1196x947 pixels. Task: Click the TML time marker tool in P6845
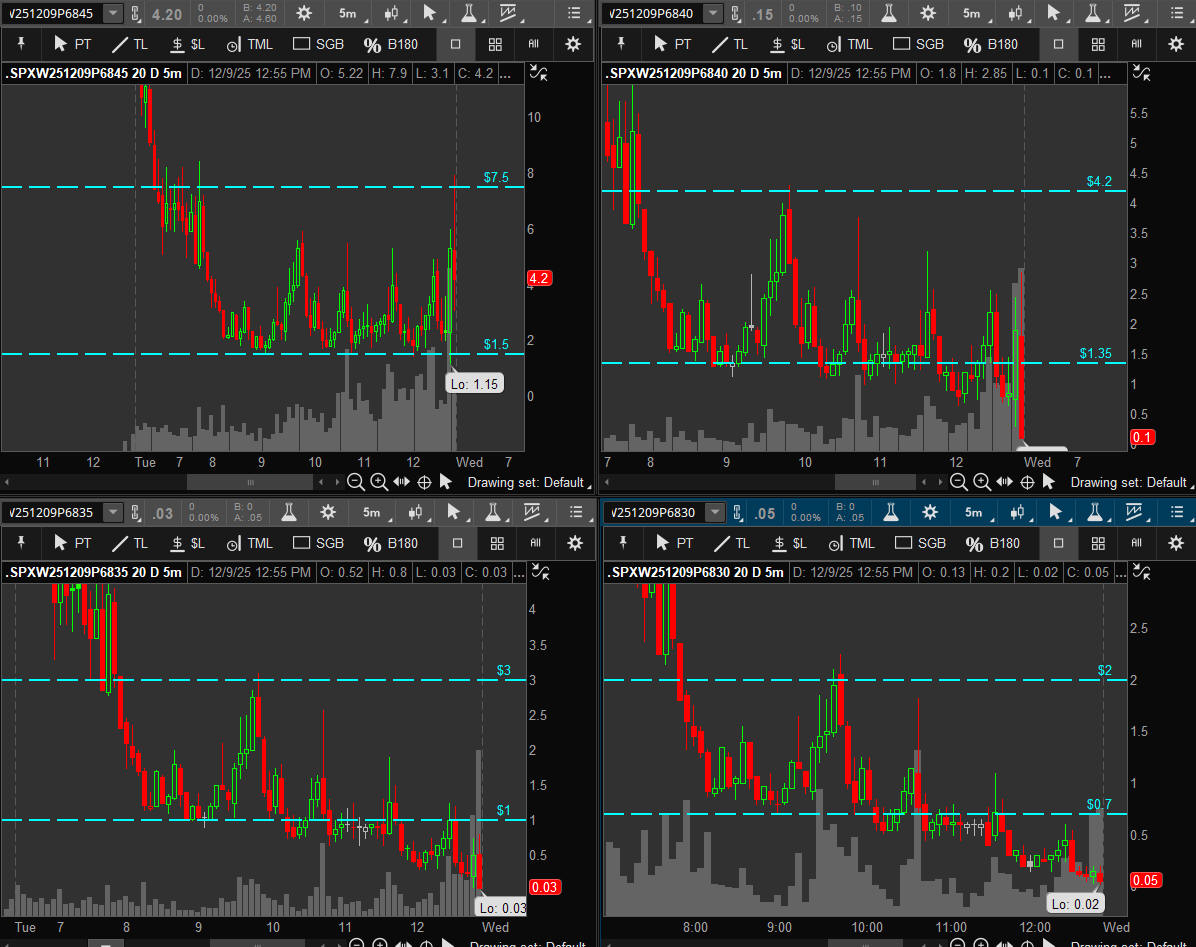coord(248,44)
